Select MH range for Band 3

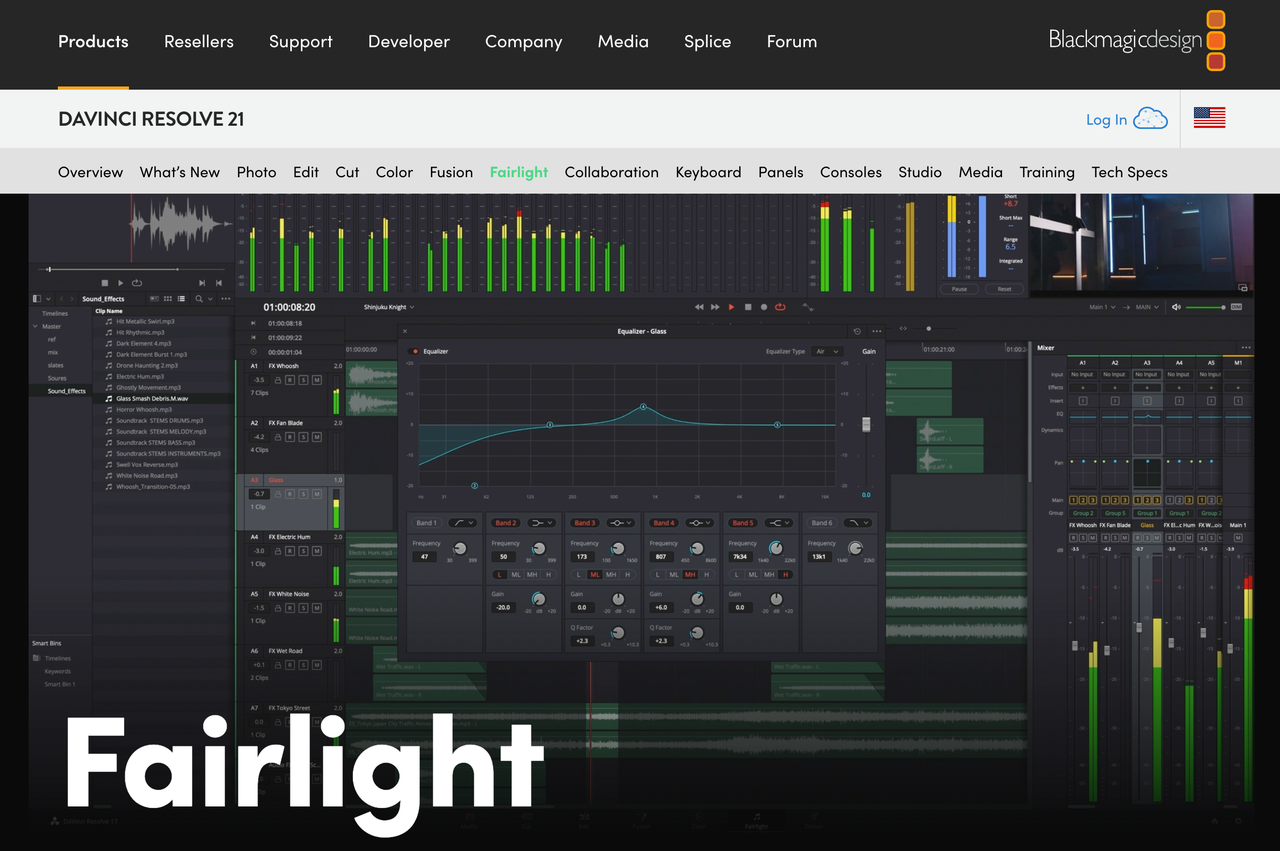coord(611,574)
